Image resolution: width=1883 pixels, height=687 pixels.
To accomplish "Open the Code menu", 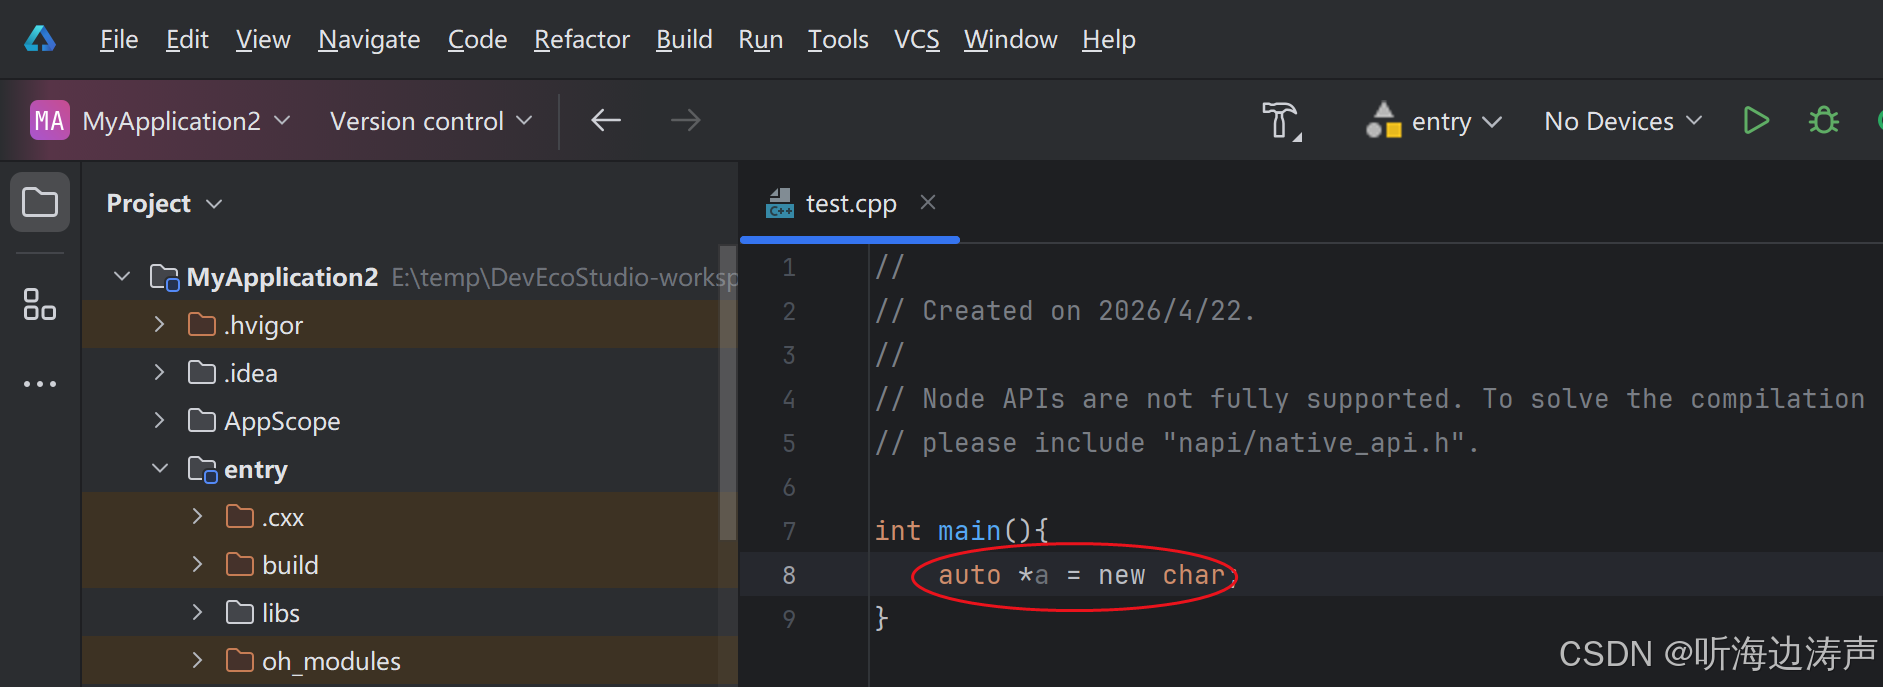I will point(477,39).
